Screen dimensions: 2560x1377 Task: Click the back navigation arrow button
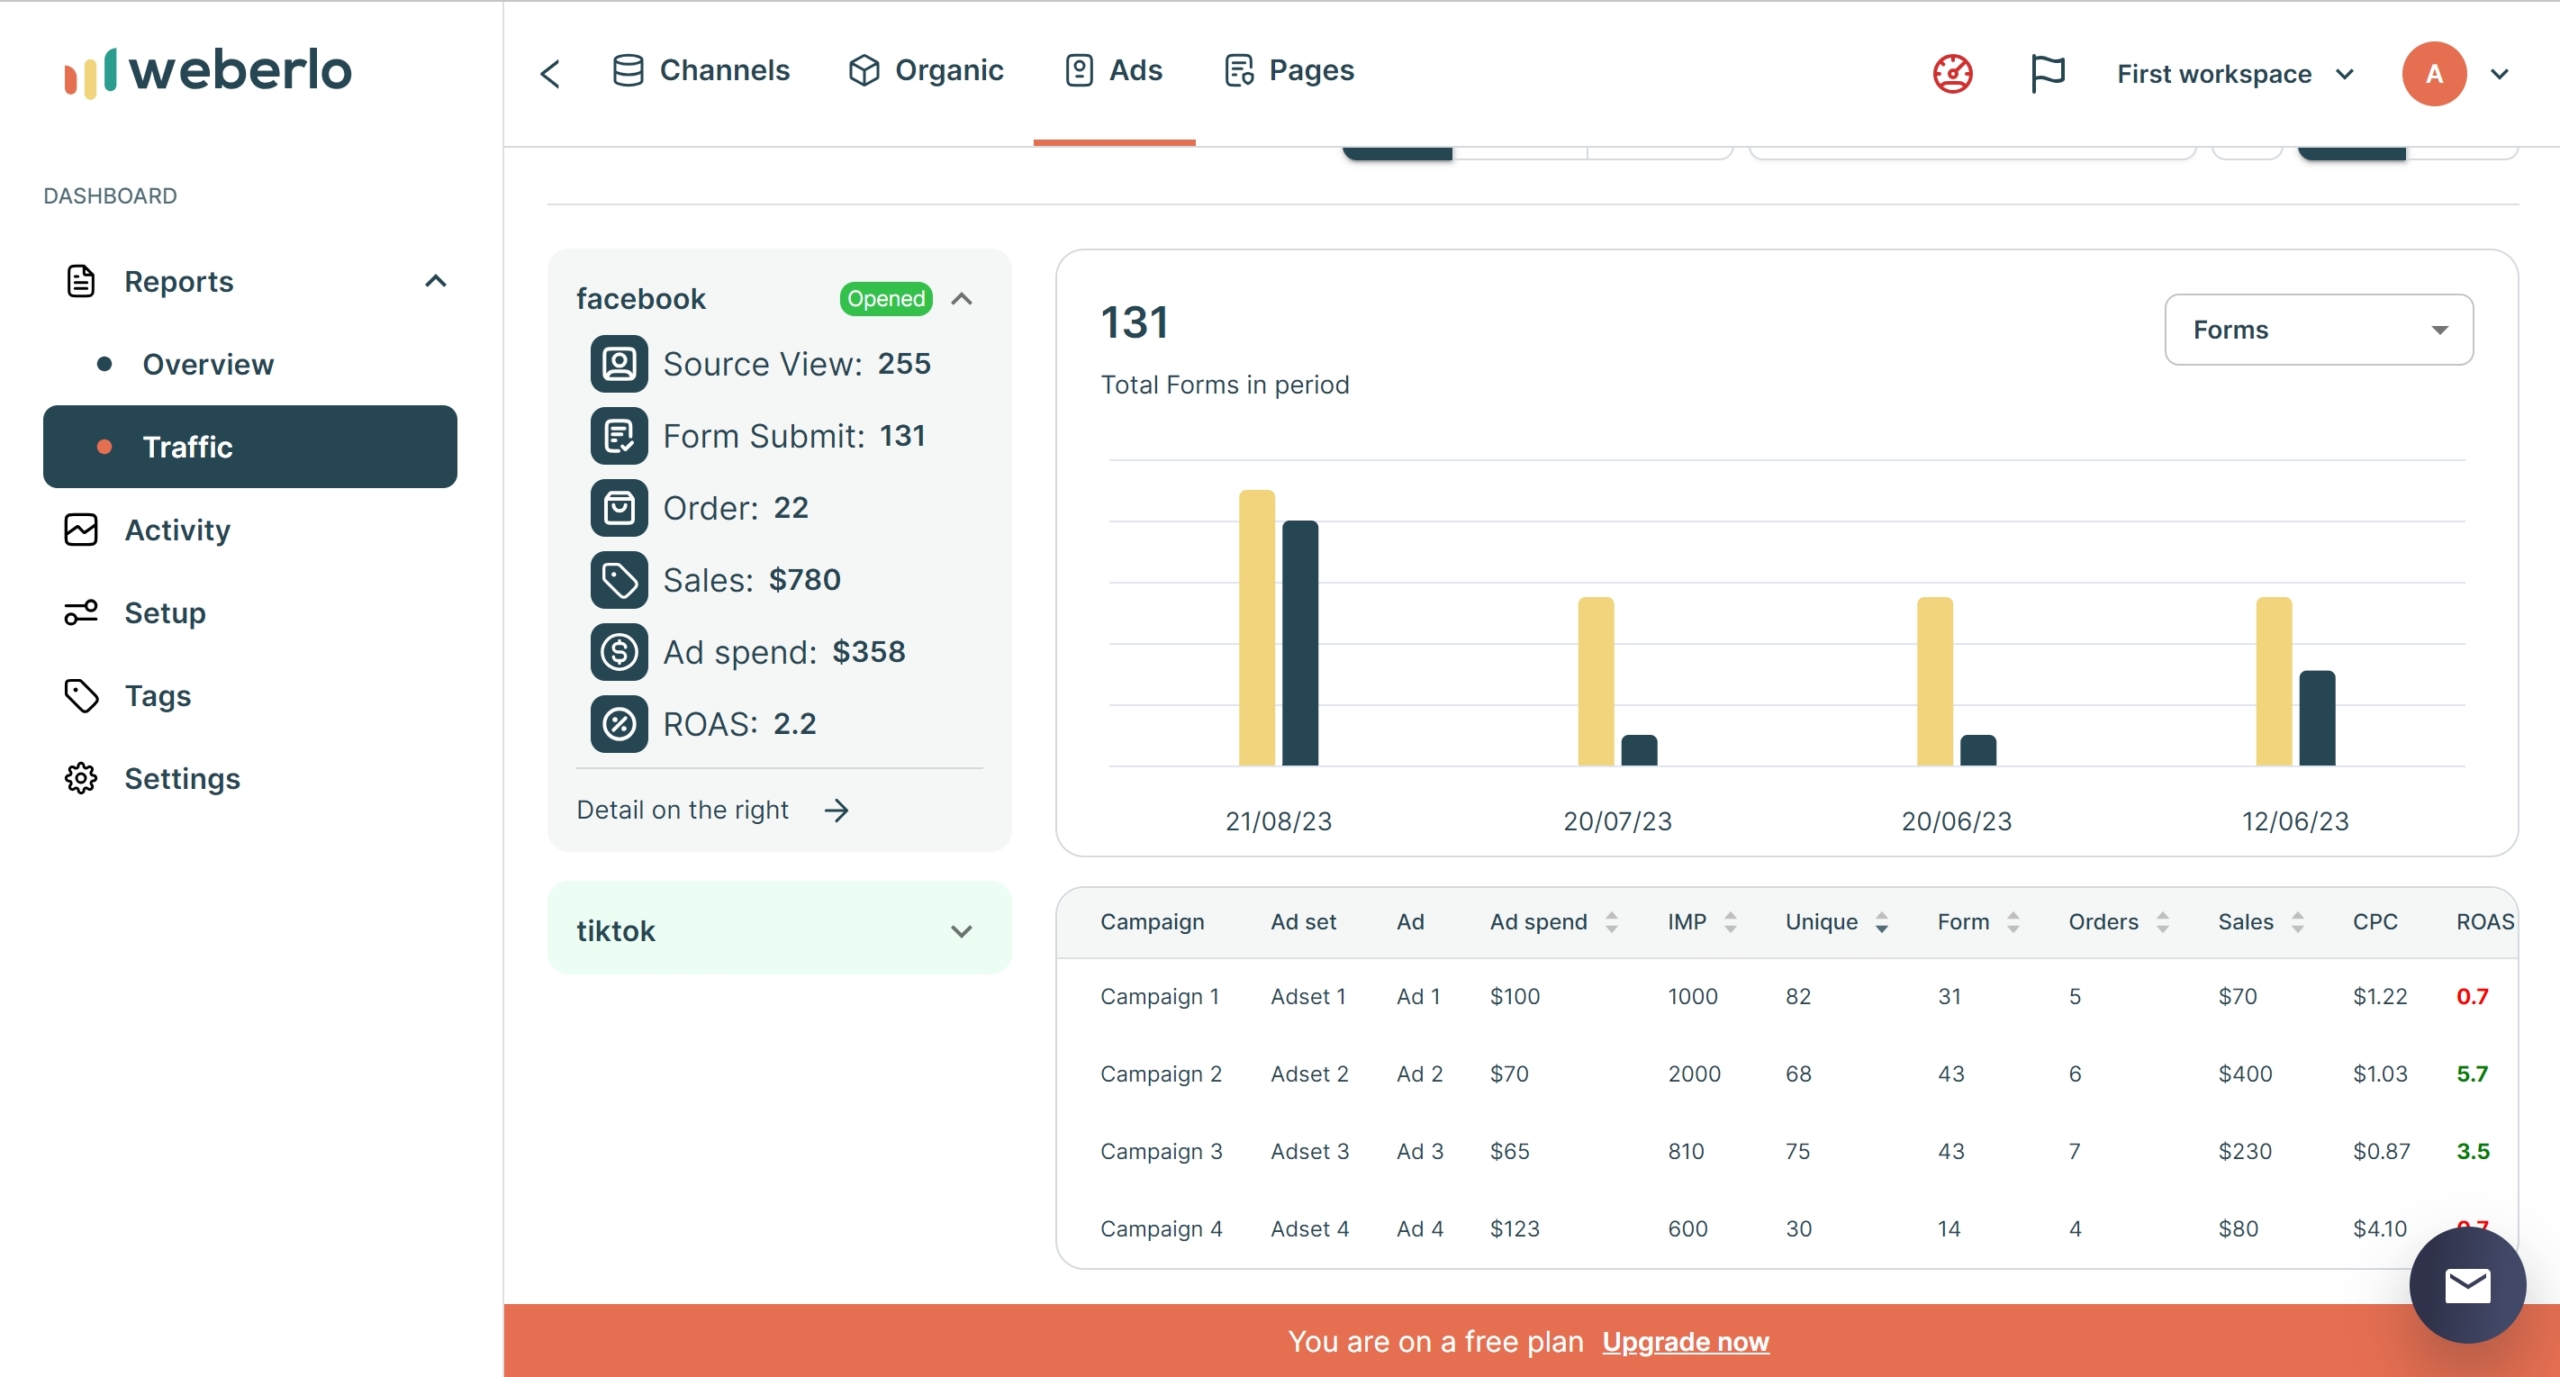point(549,73)
